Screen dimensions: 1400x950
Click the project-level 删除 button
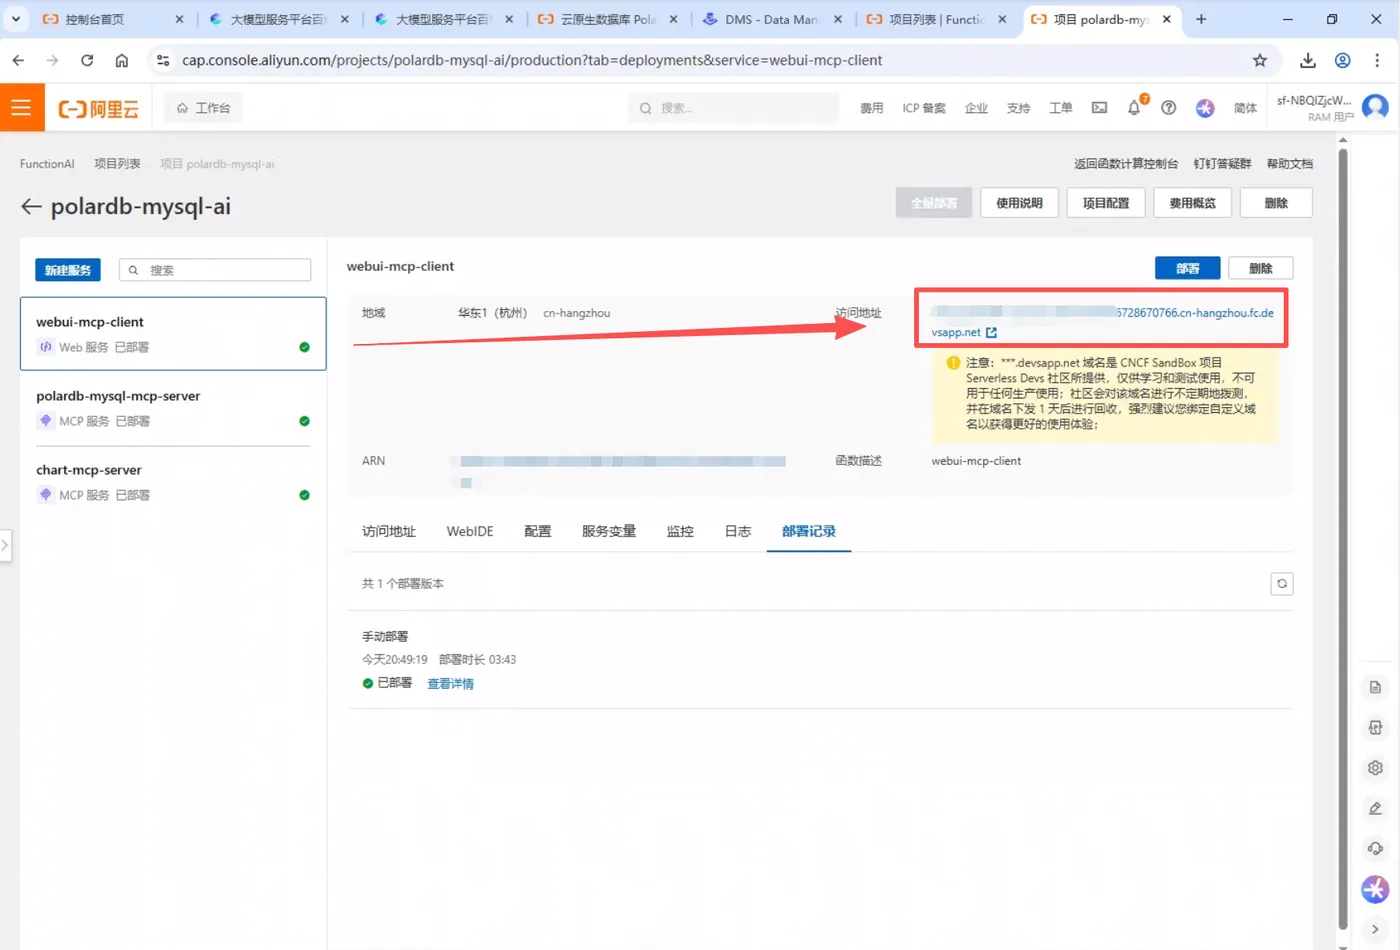click(x=1276, y=203)
